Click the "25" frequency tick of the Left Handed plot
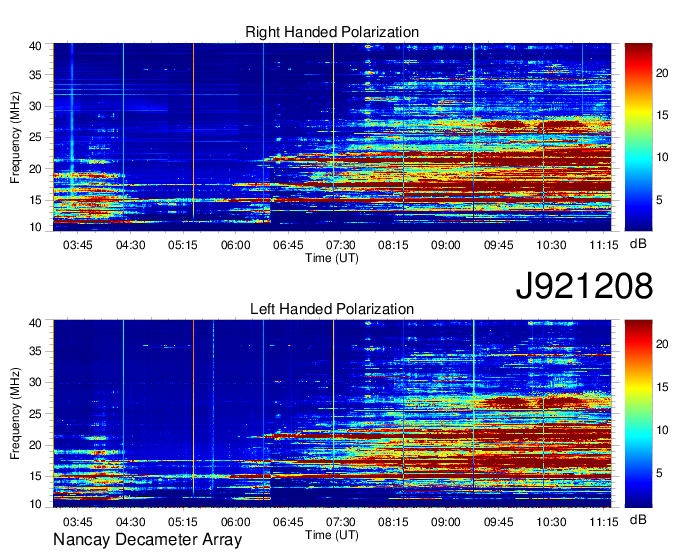Viewport: 680px width, 552px height. click(x=35, y=414)
